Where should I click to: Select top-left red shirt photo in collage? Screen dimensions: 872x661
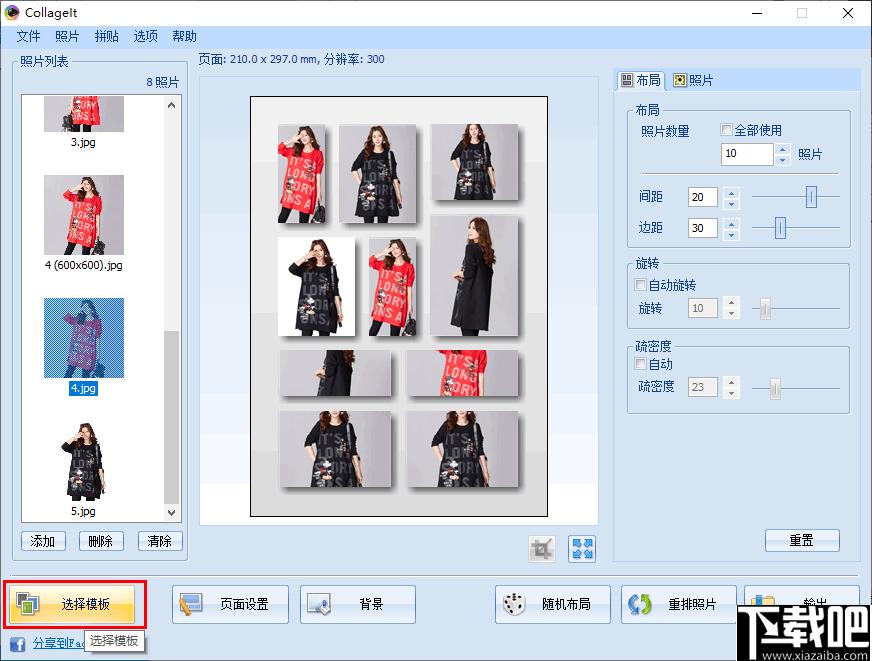(301, 173)
